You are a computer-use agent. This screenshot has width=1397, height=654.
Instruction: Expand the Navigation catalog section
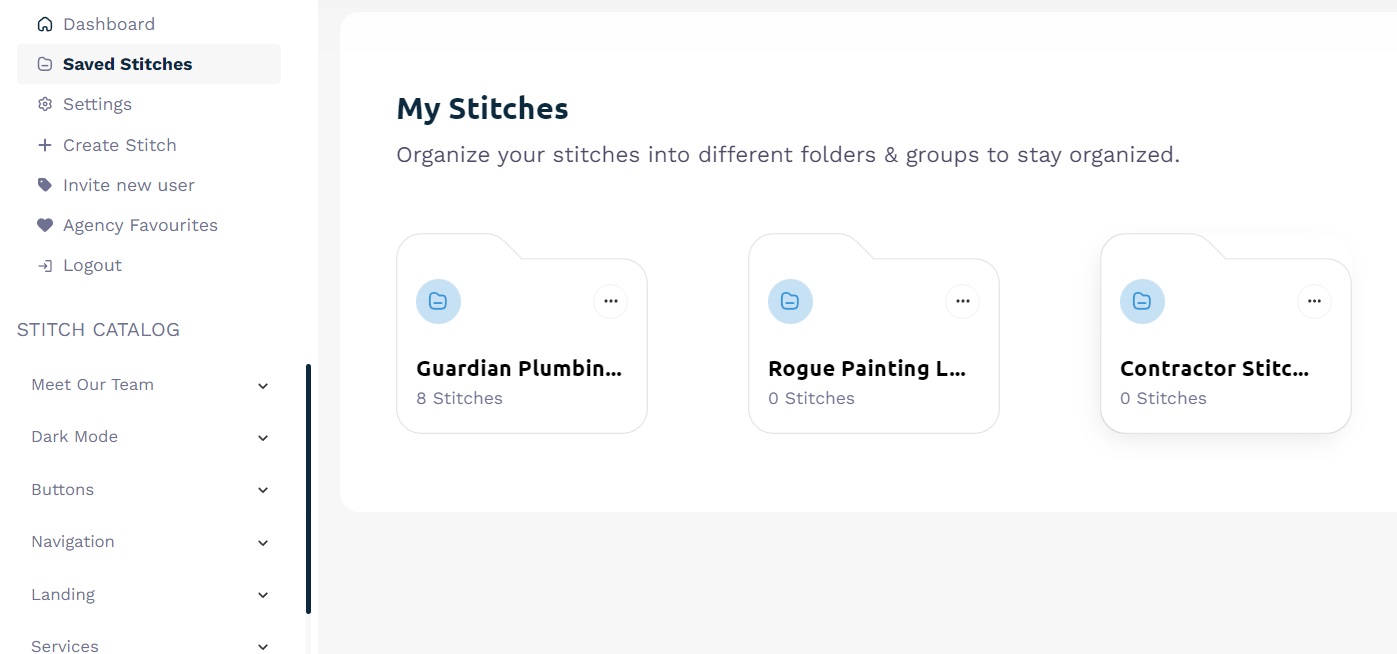point(263,543)
